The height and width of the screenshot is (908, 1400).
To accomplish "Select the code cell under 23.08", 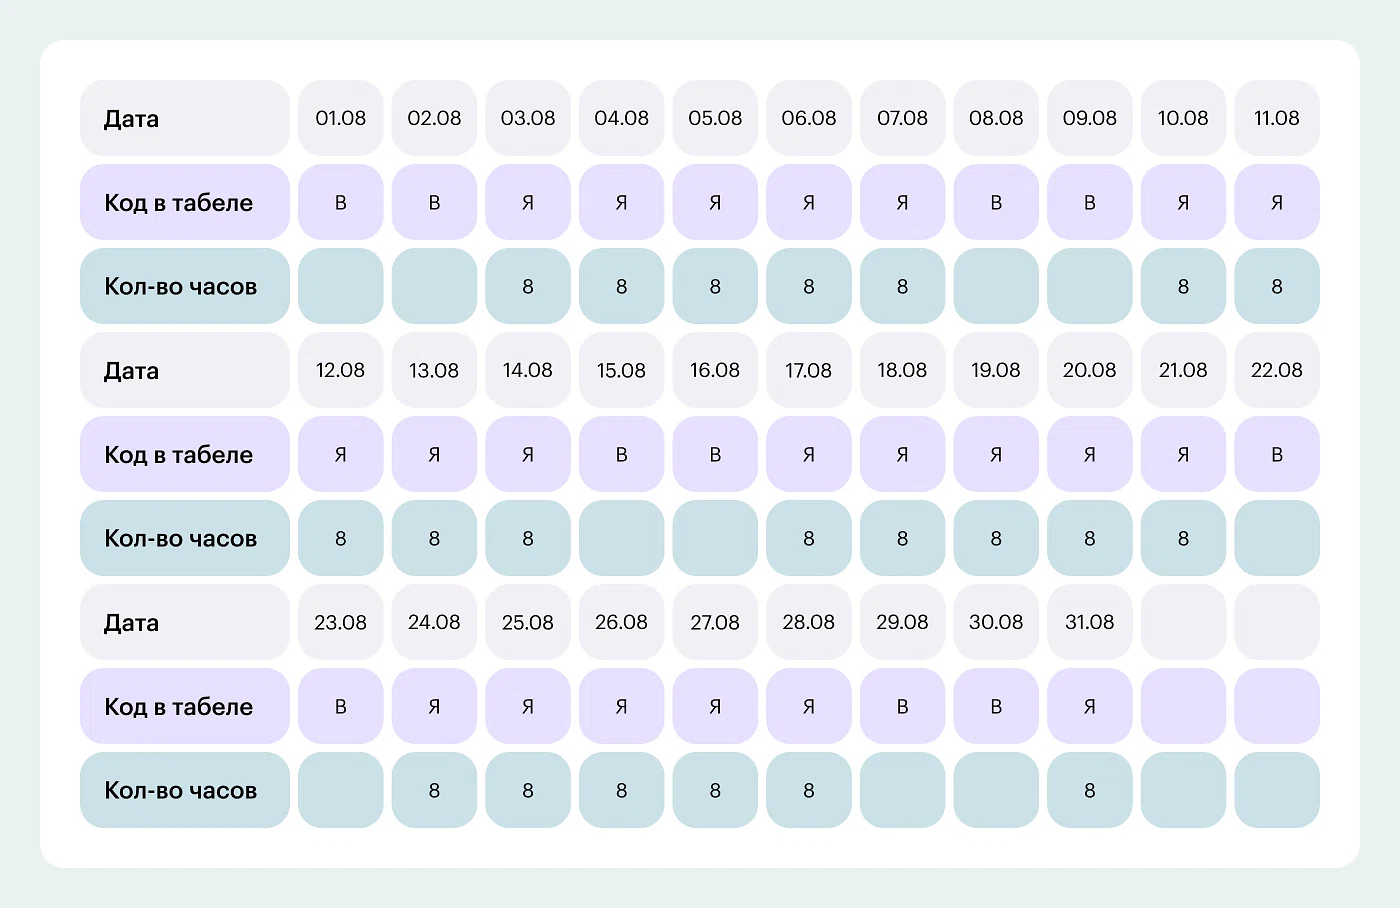I will 340,706.
